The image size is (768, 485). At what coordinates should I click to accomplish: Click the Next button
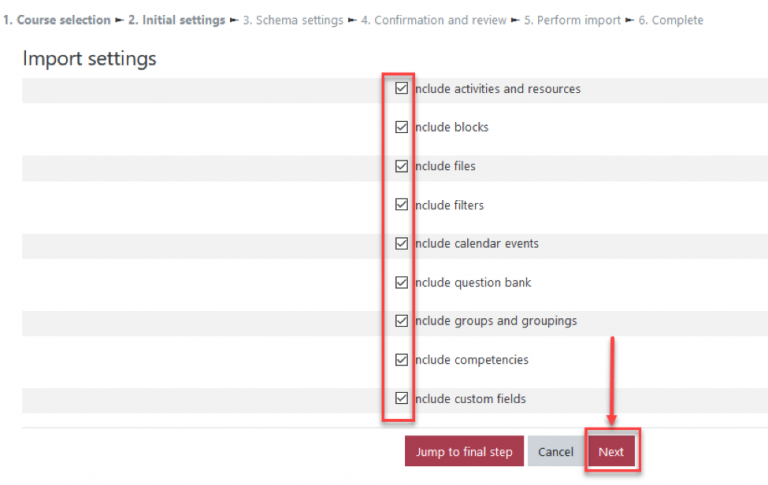(611, 451)
